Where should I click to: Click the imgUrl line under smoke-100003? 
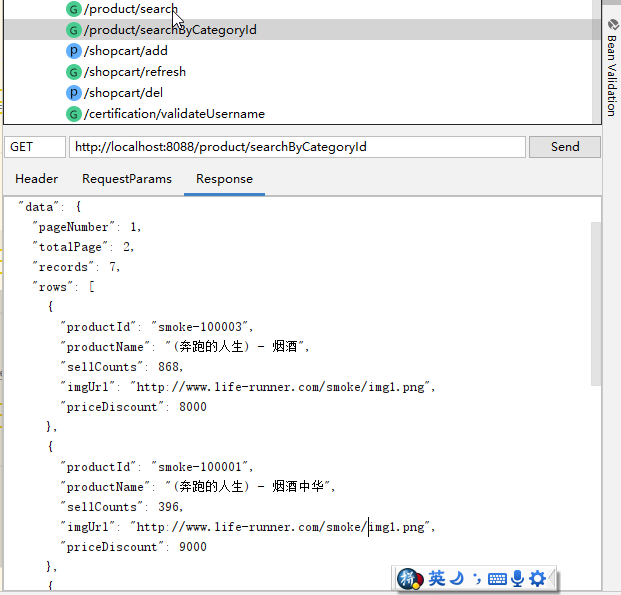(248, 387)
